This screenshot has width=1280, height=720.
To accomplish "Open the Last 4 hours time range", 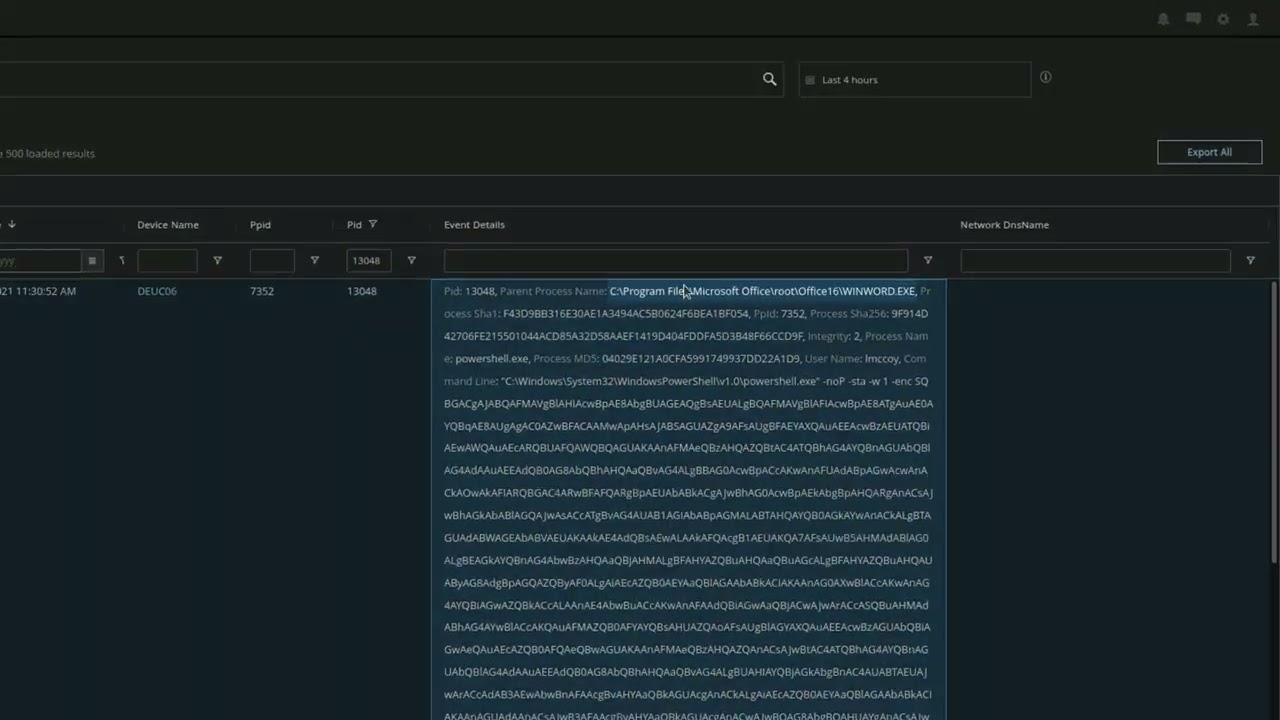I will pos(914,80).
